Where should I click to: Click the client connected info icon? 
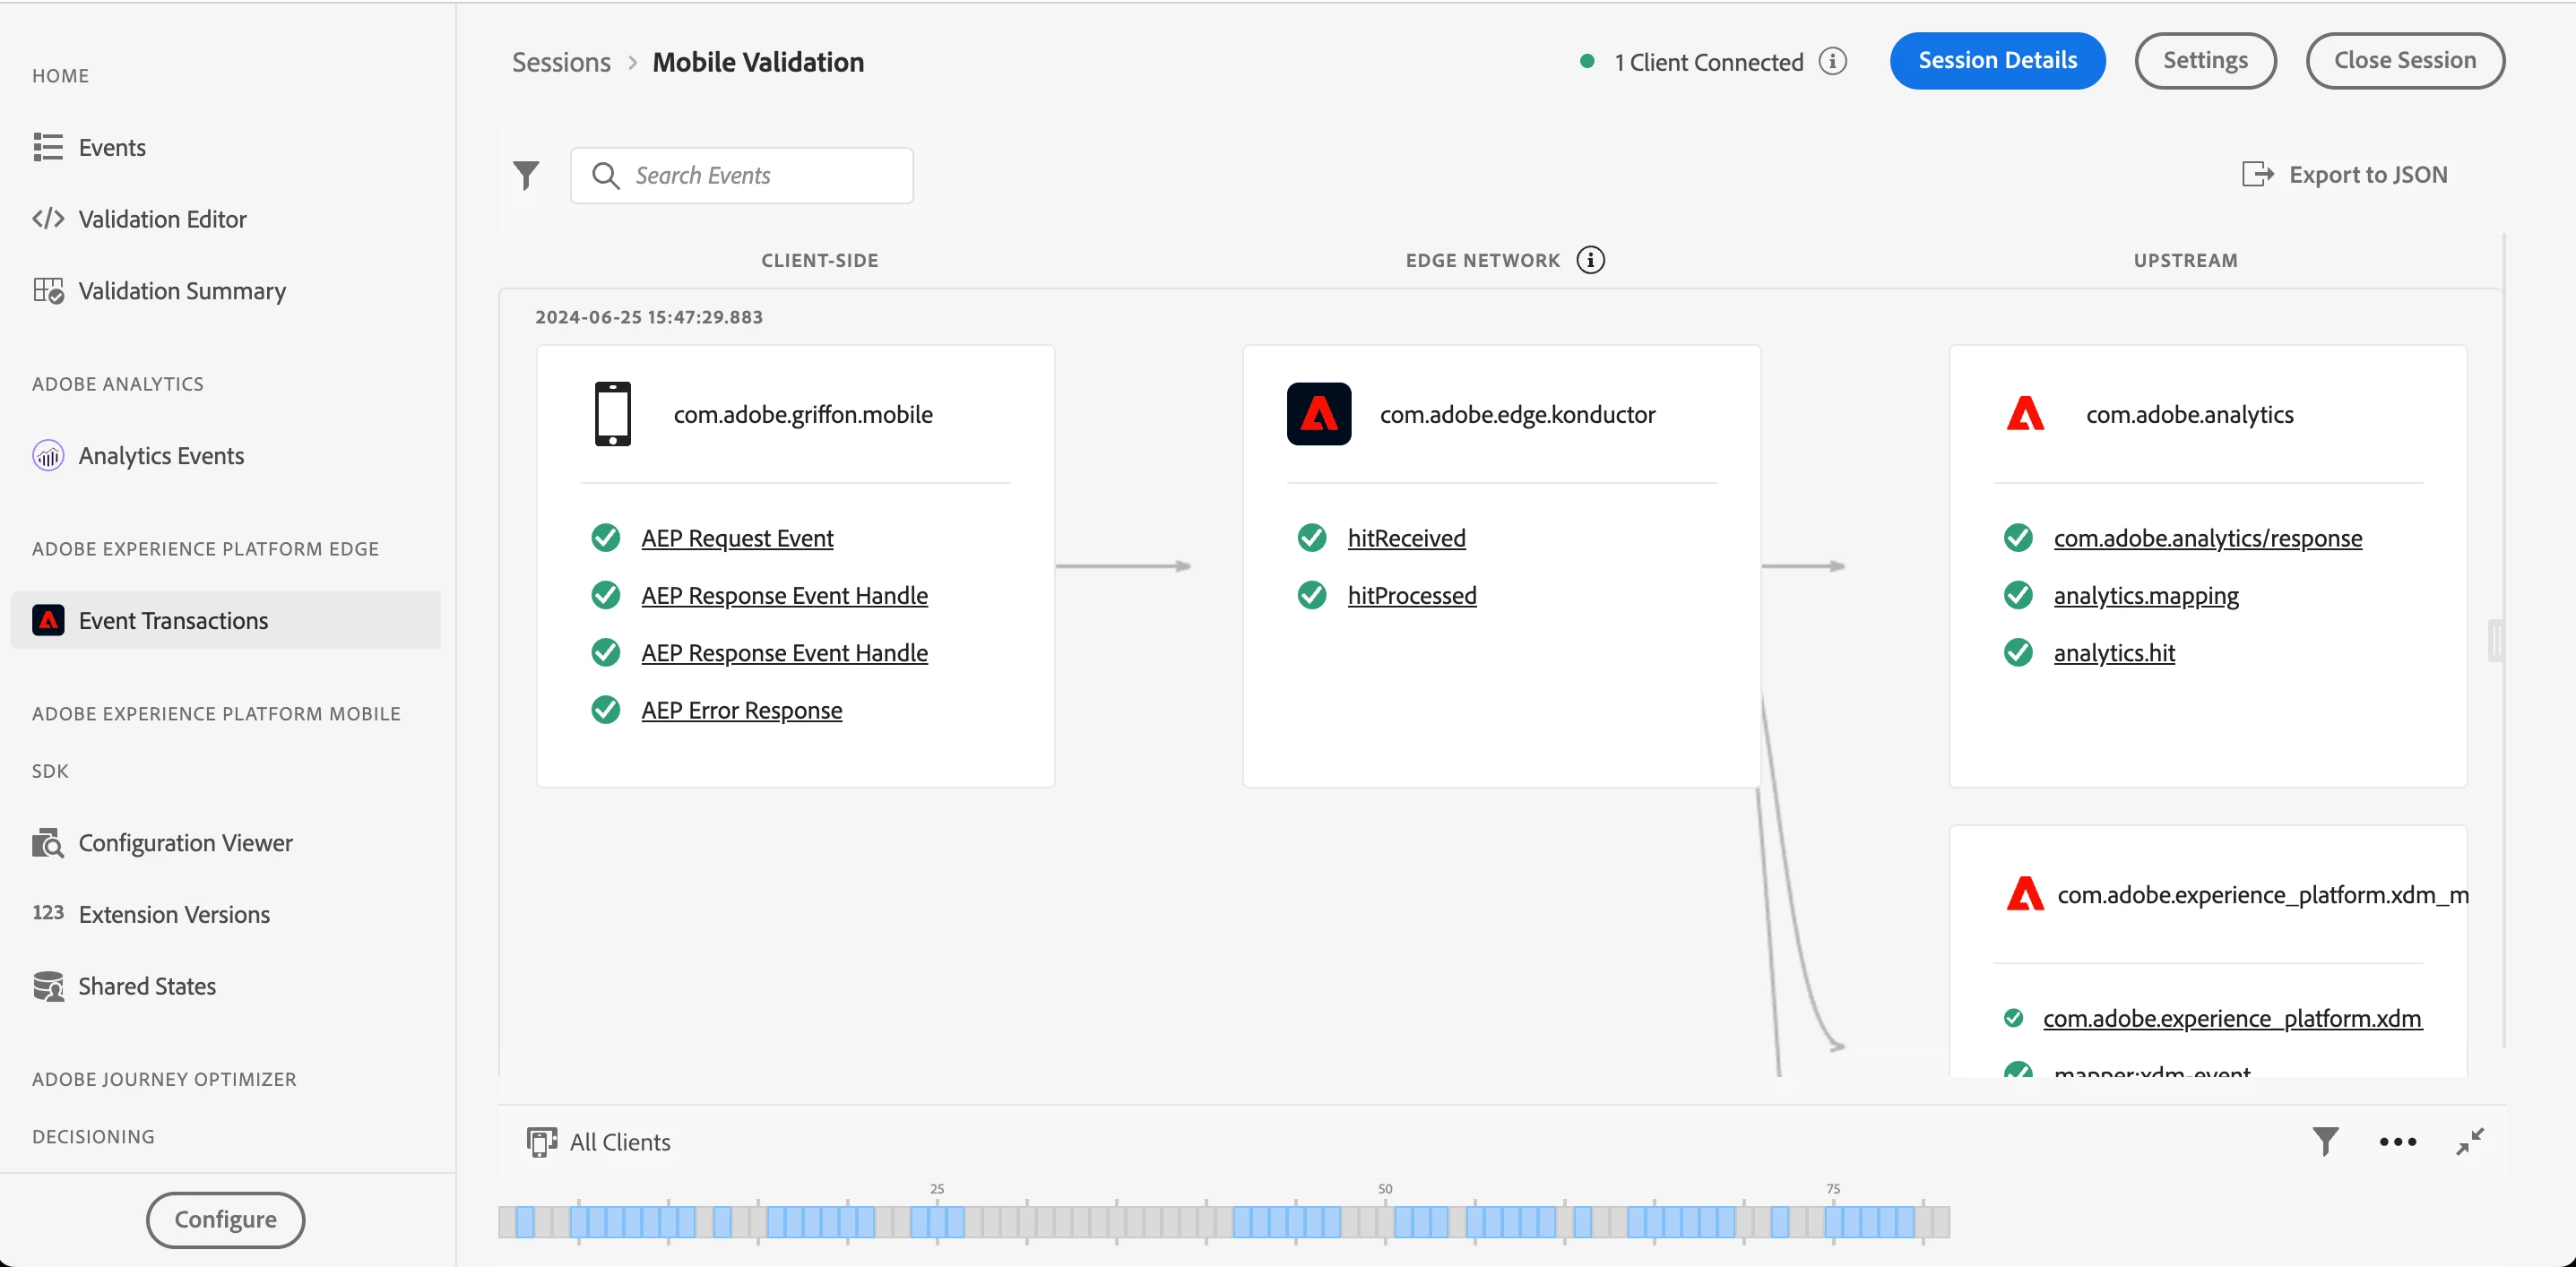point(1832,62)
